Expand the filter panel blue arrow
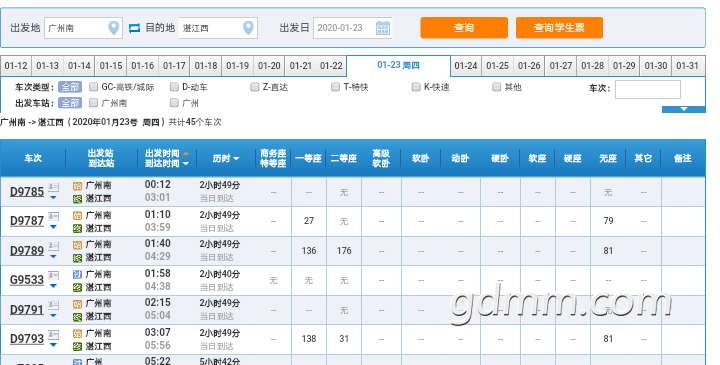Screen dimensions: 720x365 click(x=684, y=109)
